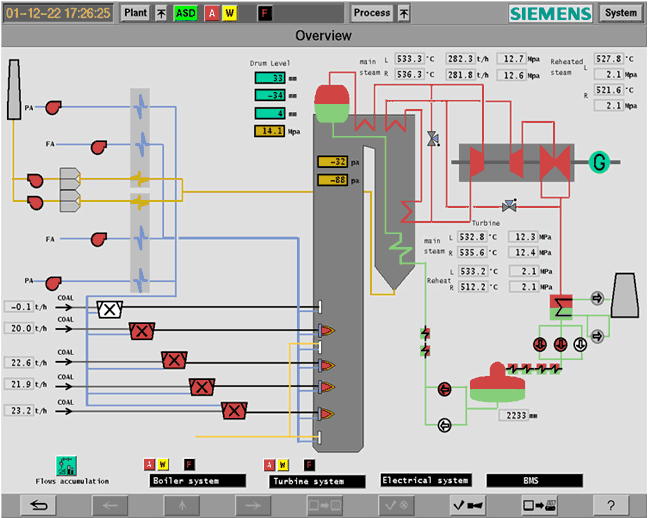Viewport: 648px width, 518px height.
Task: Open the System menu
Action: point(620,13)
